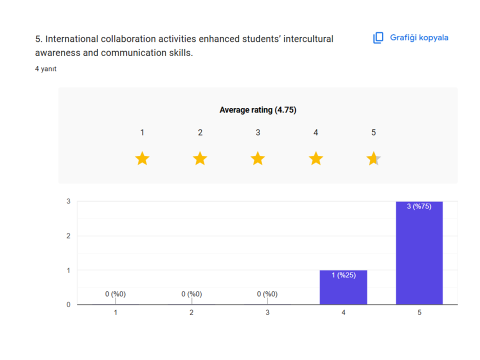Click the number 5 above the last star
This screenshot has height=360, width=480.
pyautogui.click(x=374, y=132)
